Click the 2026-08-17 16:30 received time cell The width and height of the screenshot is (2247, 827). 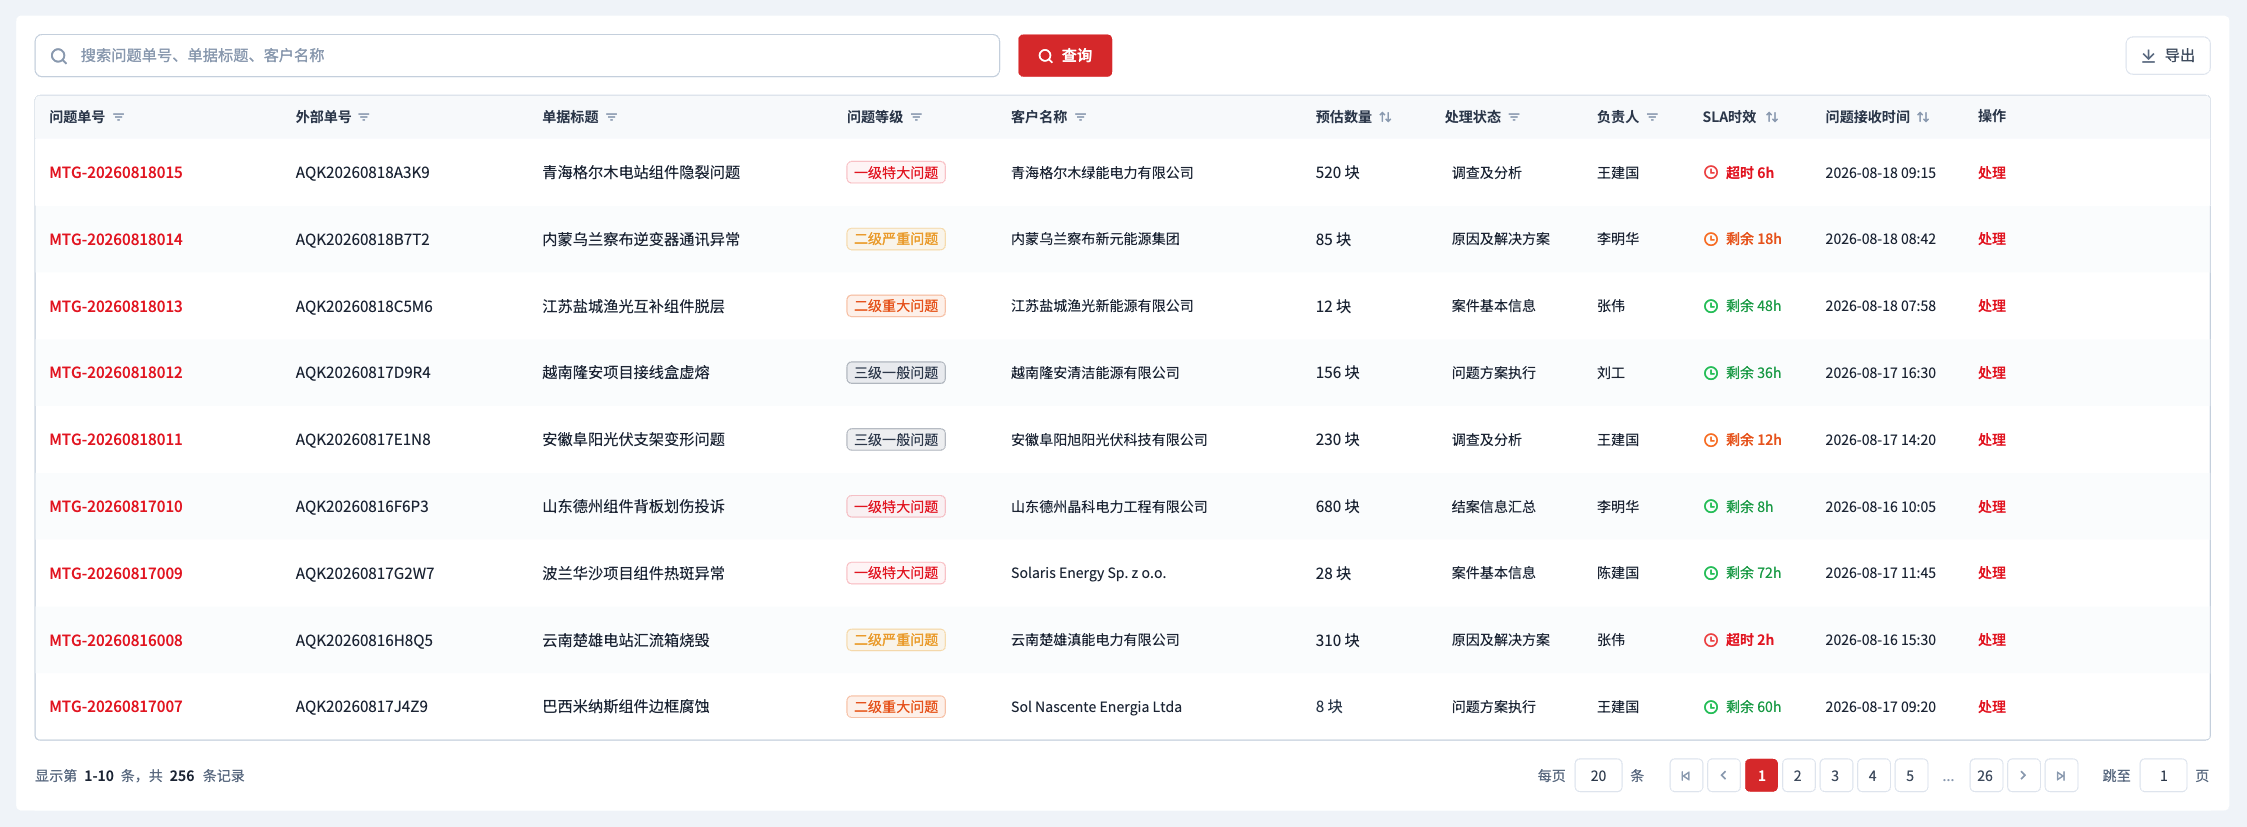pos(1880,373)
